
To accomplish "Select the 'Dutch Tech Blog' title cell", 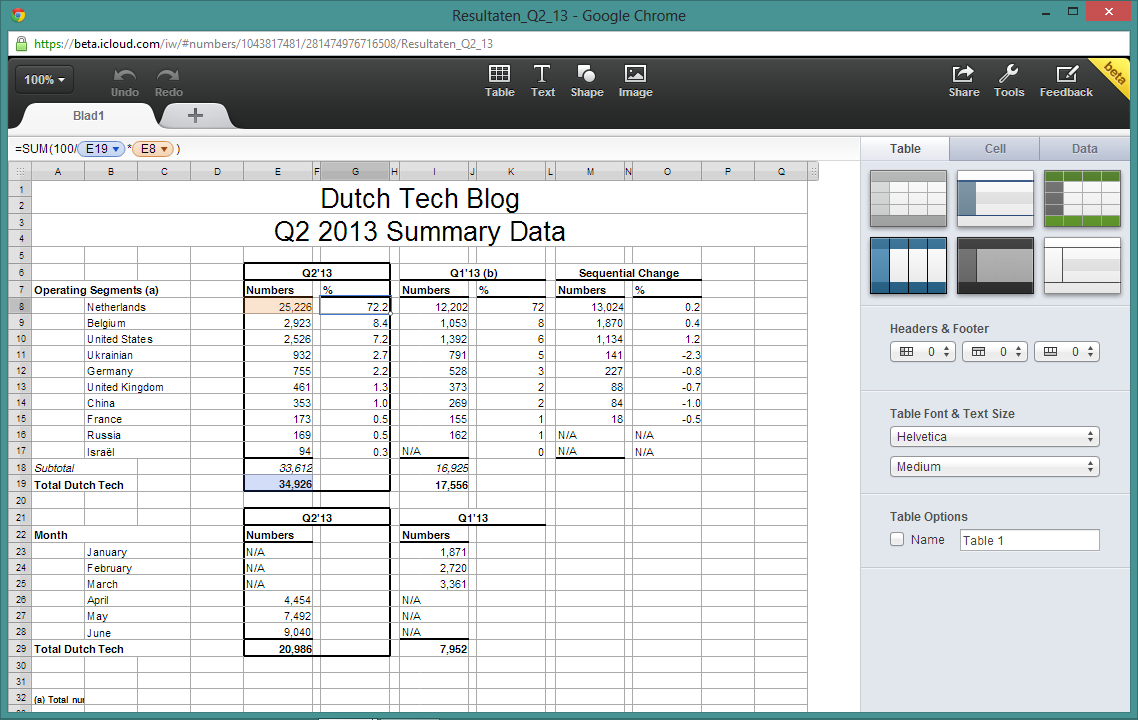I will (x=419, y=198).
